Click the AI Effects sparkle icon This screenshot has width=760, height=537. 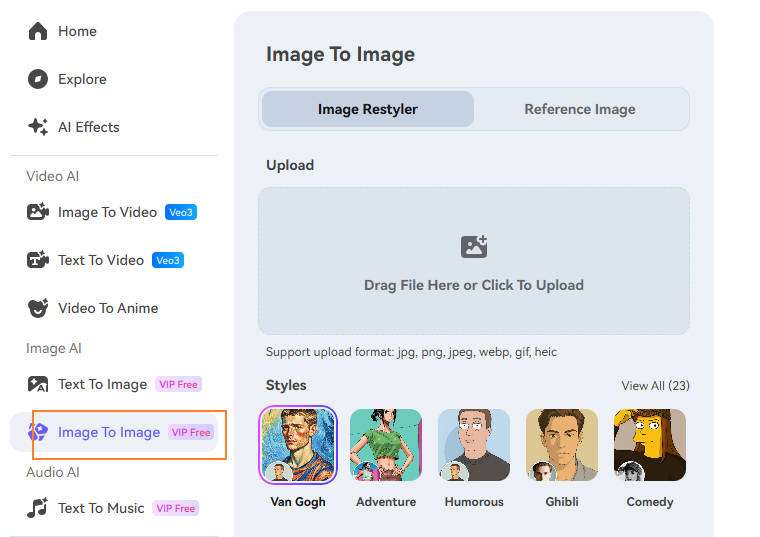tap(38, 127)
